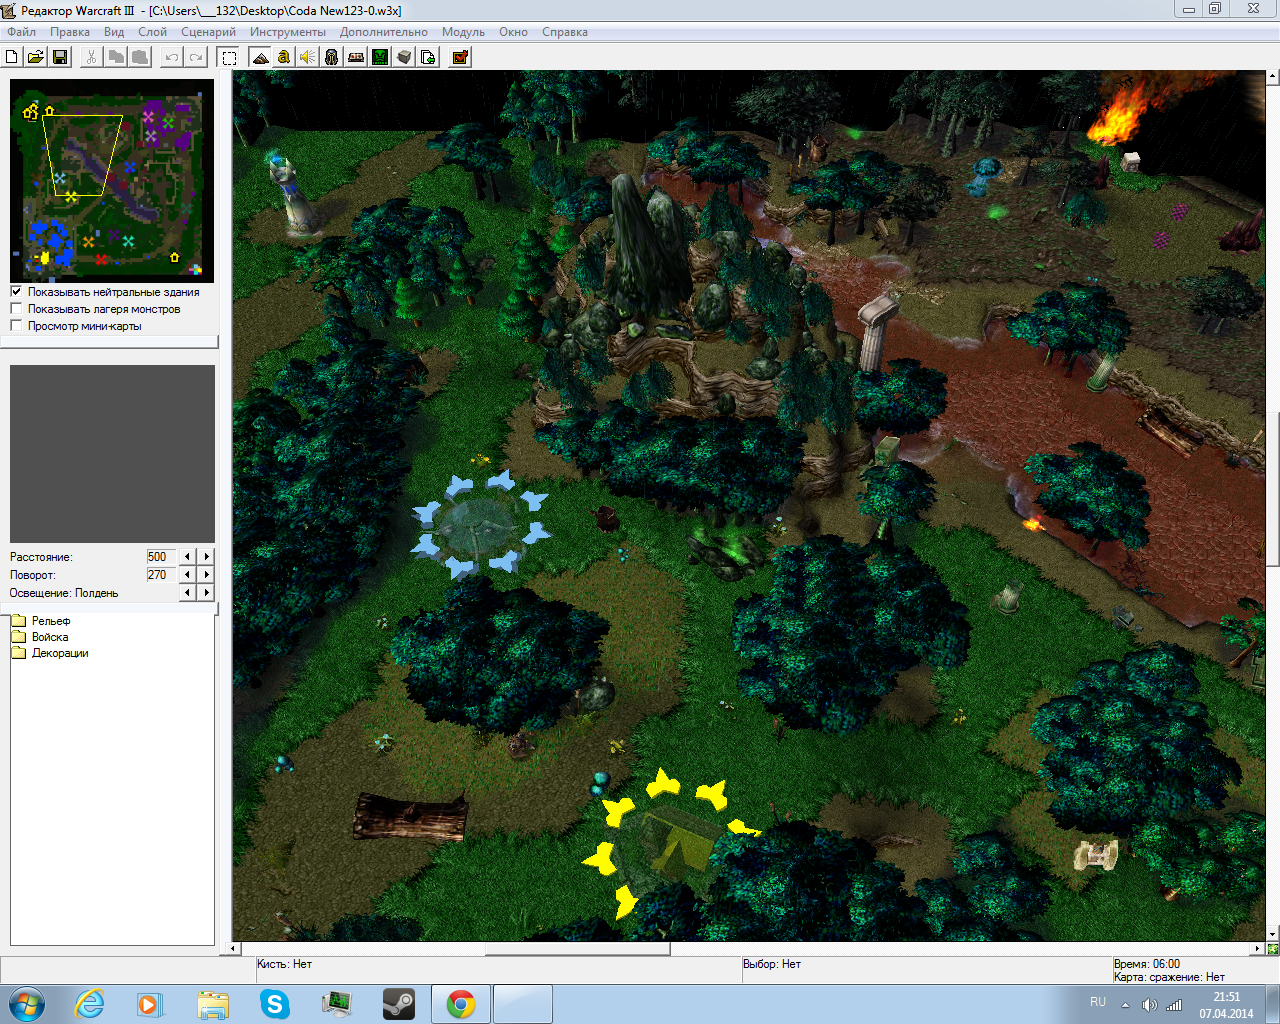Show hidden tray icons arrow

pos(1126,1005)
